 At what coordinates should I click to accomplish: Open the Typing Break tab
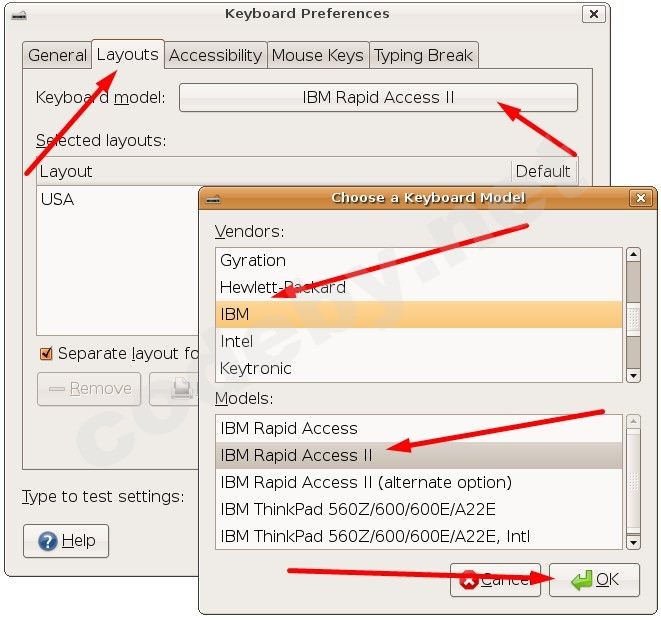(x=424, y=55)
